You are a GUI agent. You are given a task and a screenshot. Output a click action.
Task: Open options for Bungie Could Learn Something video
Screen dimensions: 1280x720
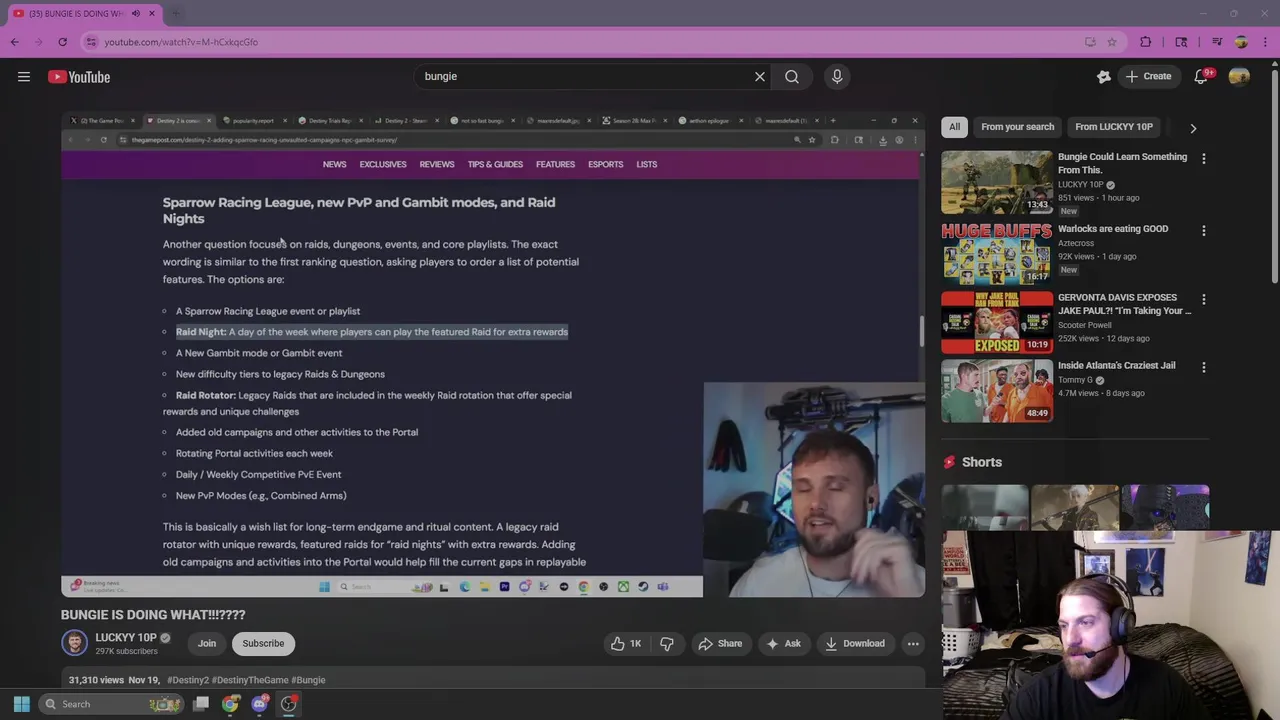pyautogui.click(x=1203, y=159)
